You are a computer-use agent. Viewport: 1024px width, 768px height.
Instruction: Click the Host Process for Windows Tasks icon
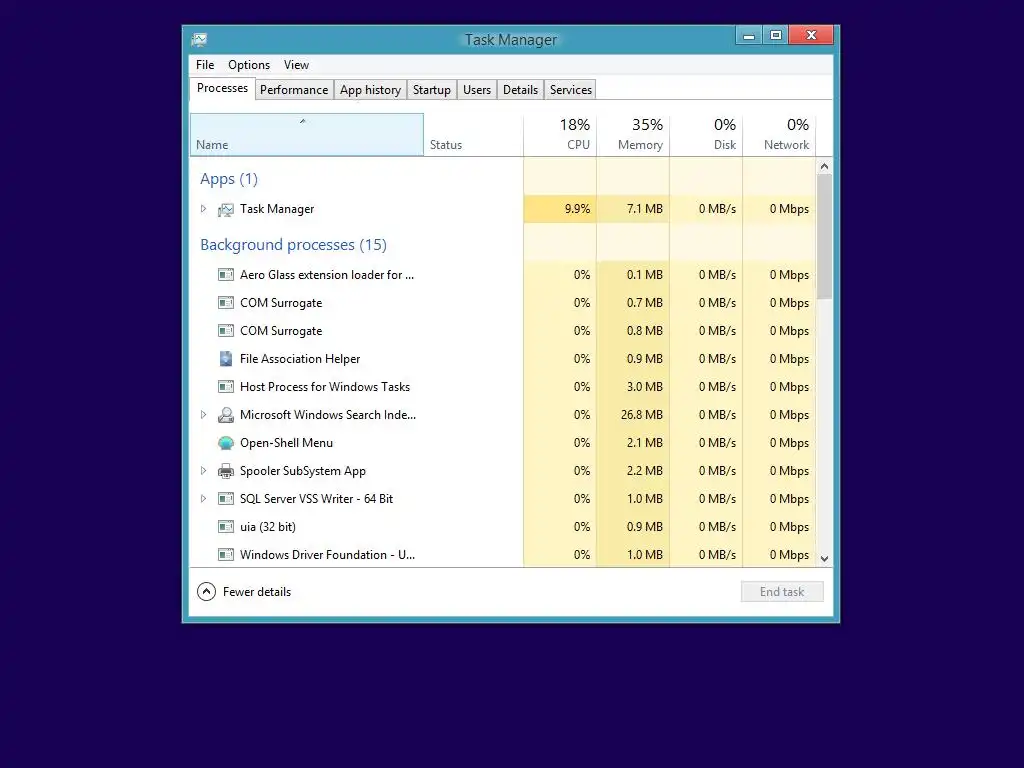[226, 387]
